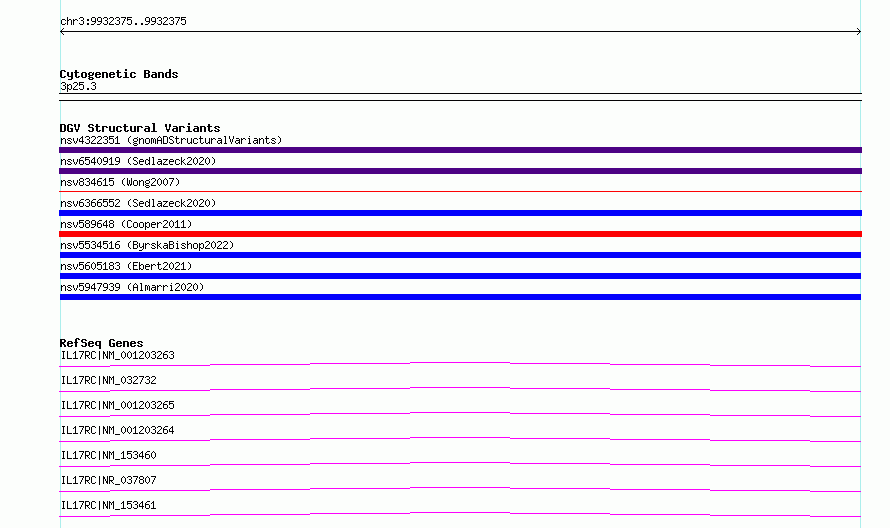Click magenta gene line under IL17RC|NM_153460
The height and width of the screenshot is (528, 890).
pyautogui.click(x=460, y=464)
